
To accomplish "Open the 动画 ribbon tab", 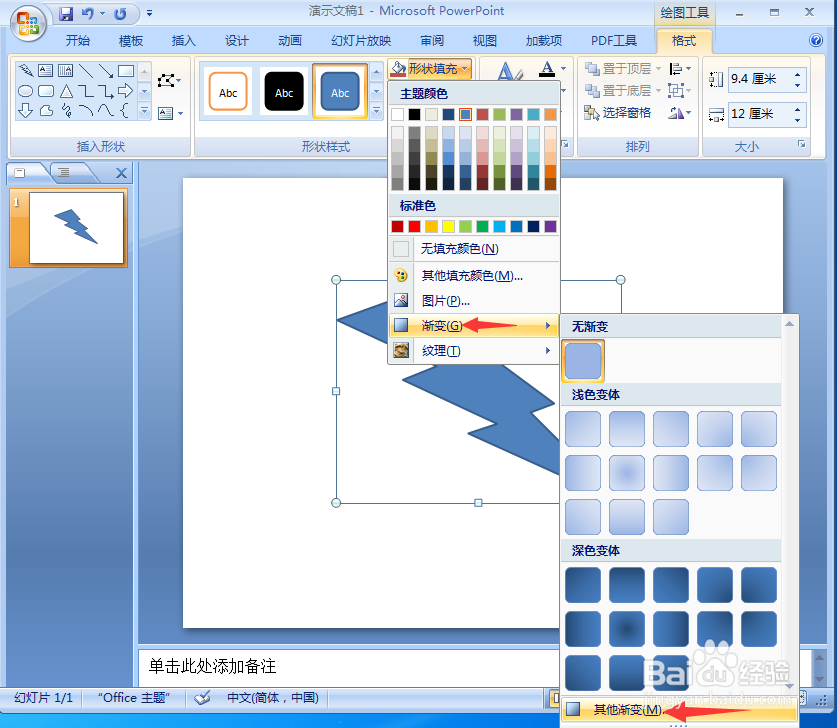I will [x=290, y=41].
